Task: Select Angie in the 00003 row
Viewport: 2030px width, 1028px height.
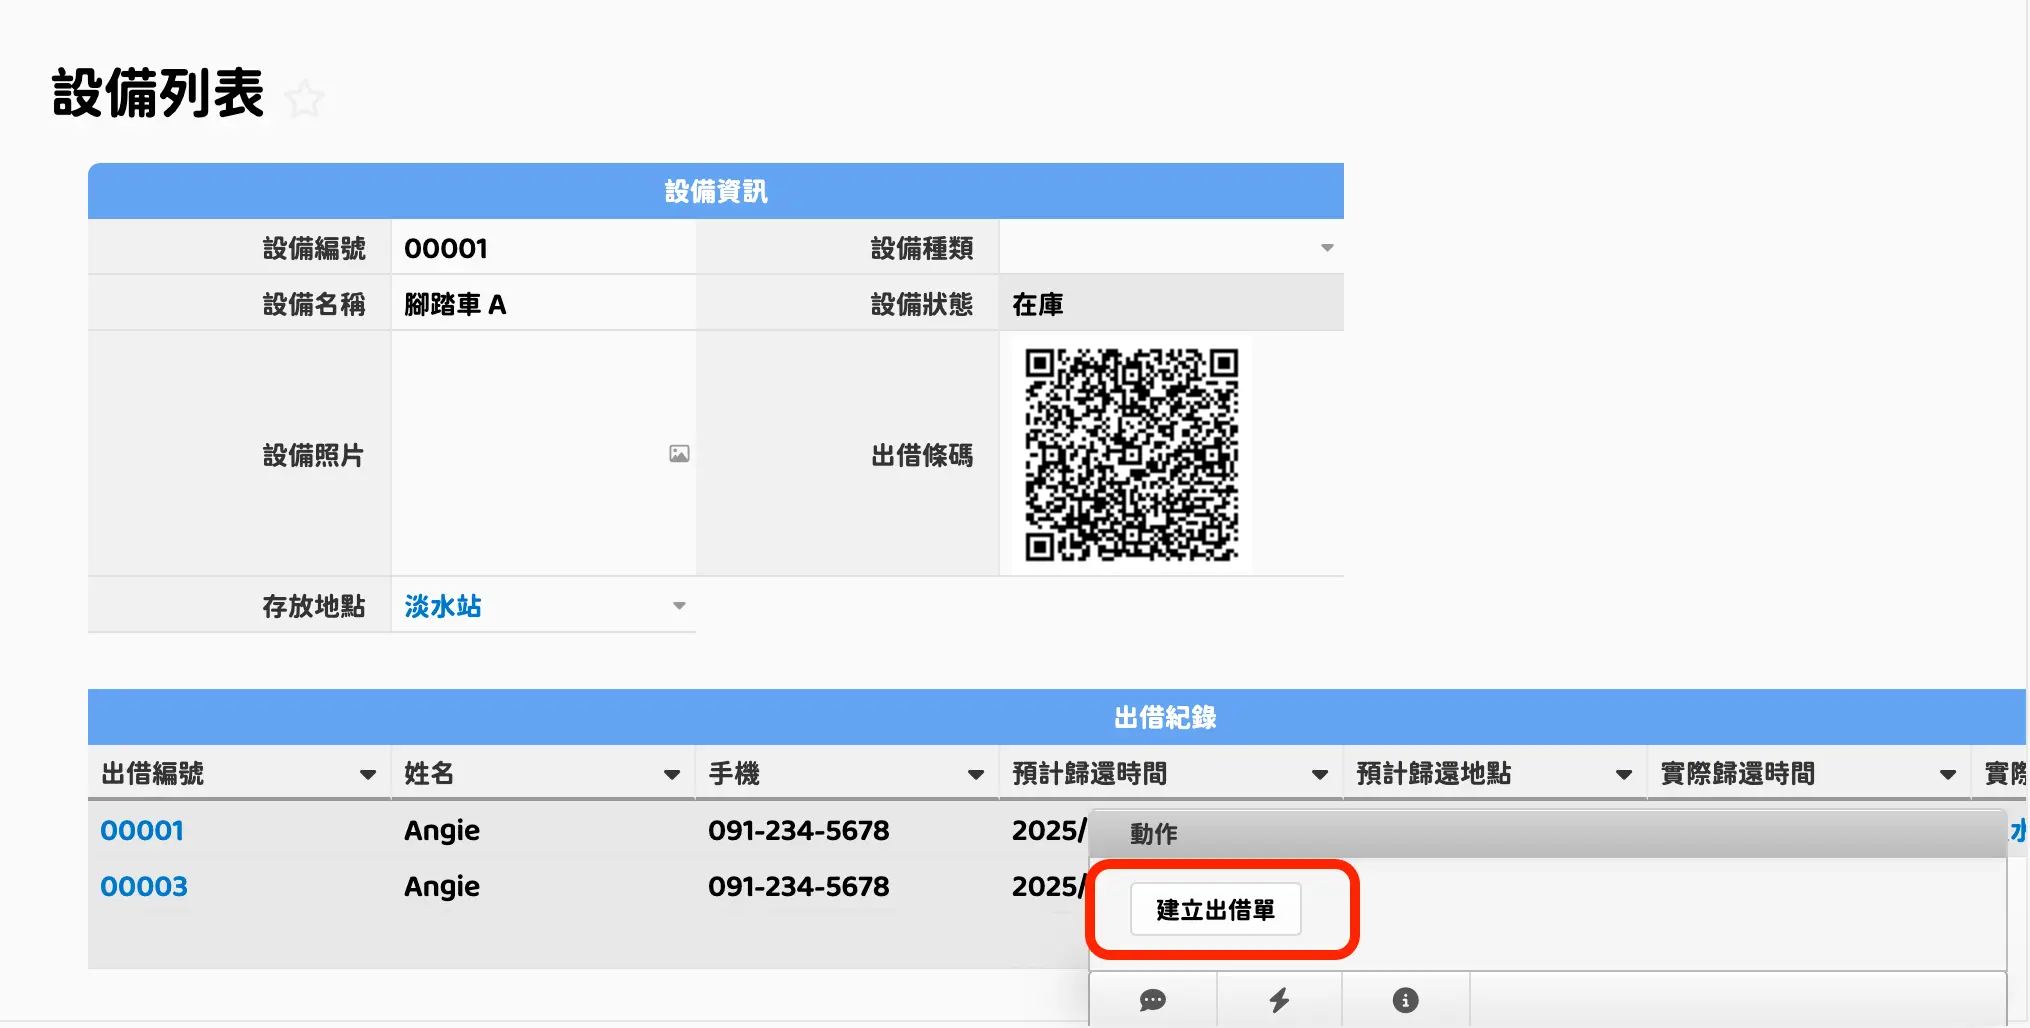Action: click(x=442, y=886)
